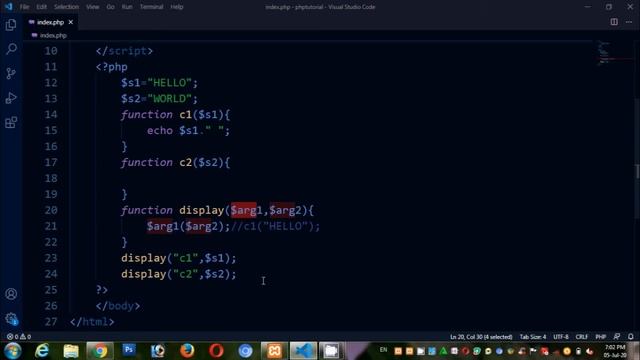
Task: Click the notifications bell icon
Action: coord(631,337)
